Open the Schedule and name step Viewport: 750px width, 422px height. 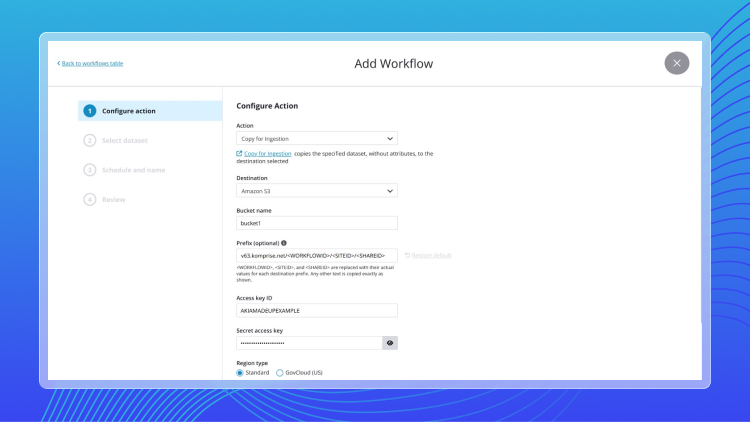pos(133,170)
